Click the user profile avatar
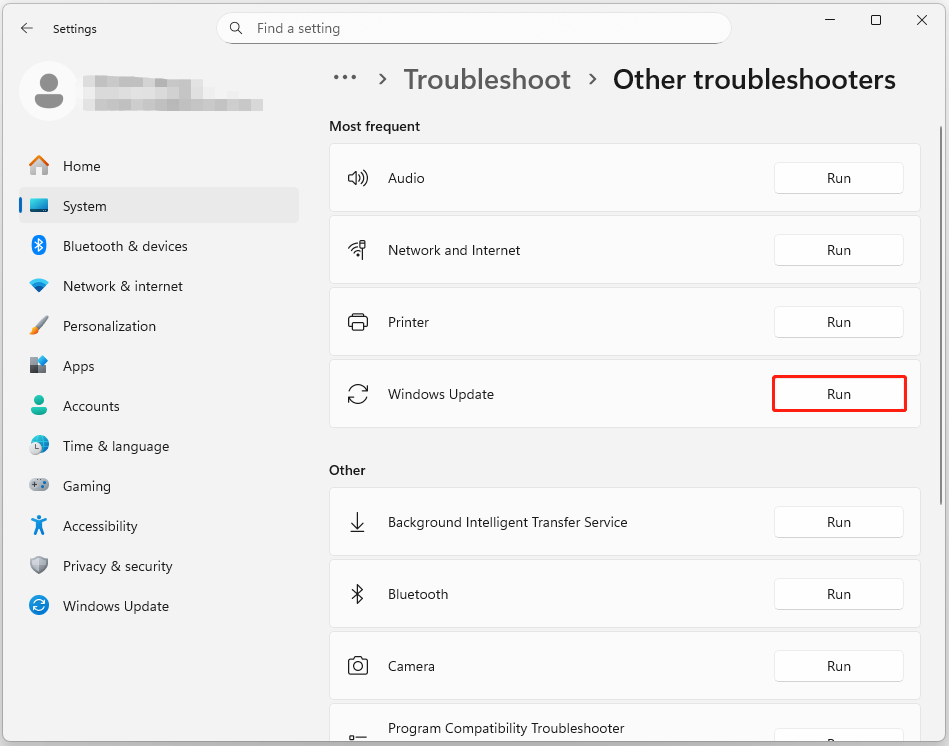 [48, 90]
